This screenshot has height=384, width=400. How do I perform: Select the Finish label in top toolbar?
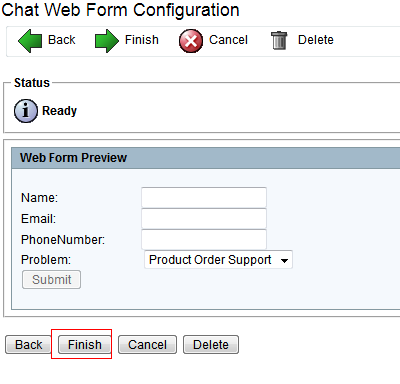point(142,40)
